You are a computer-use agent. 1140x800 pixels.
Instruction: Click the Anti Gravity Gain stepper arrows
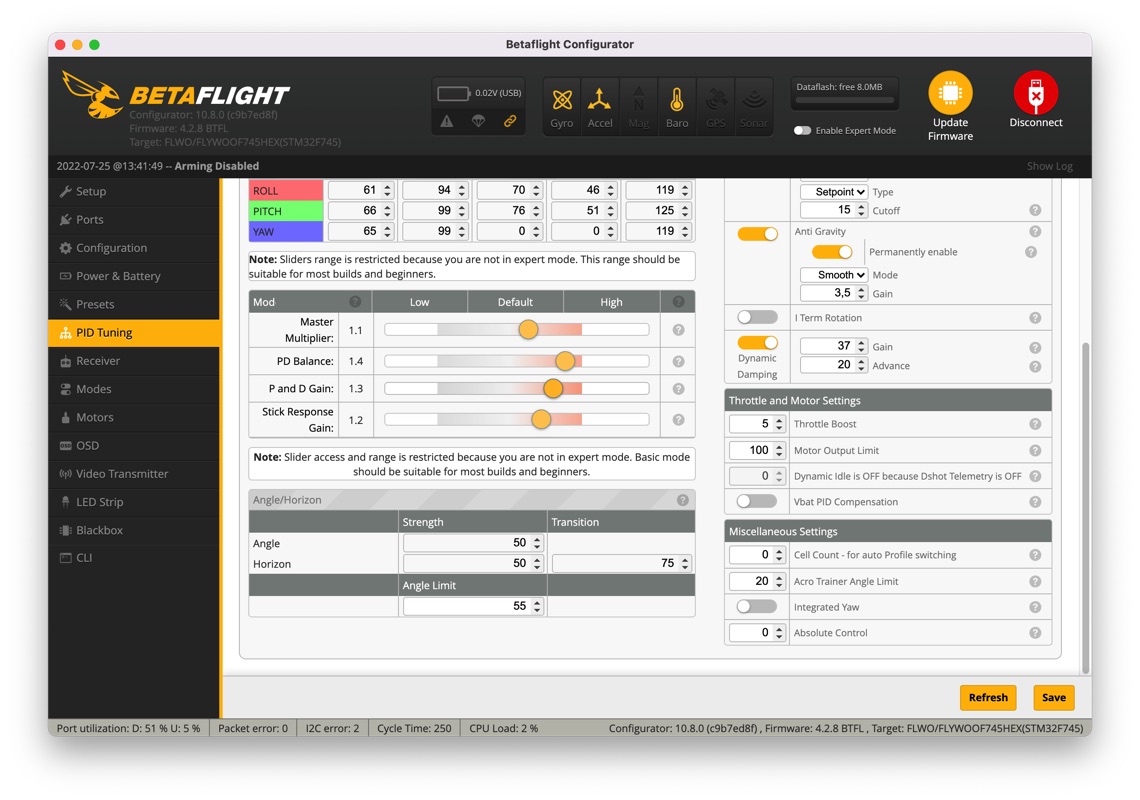[862, 293]
